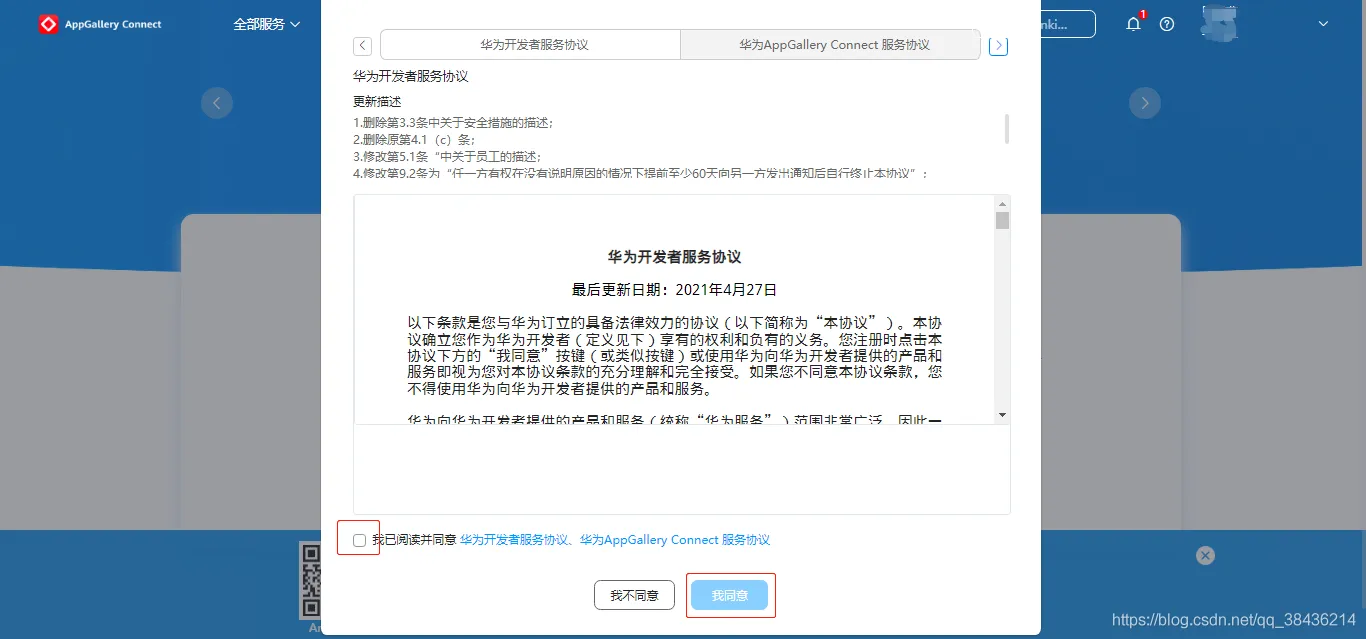Open the 华为开发者服务协议 link
This screenshot has height=639, width=1366.
514,540
